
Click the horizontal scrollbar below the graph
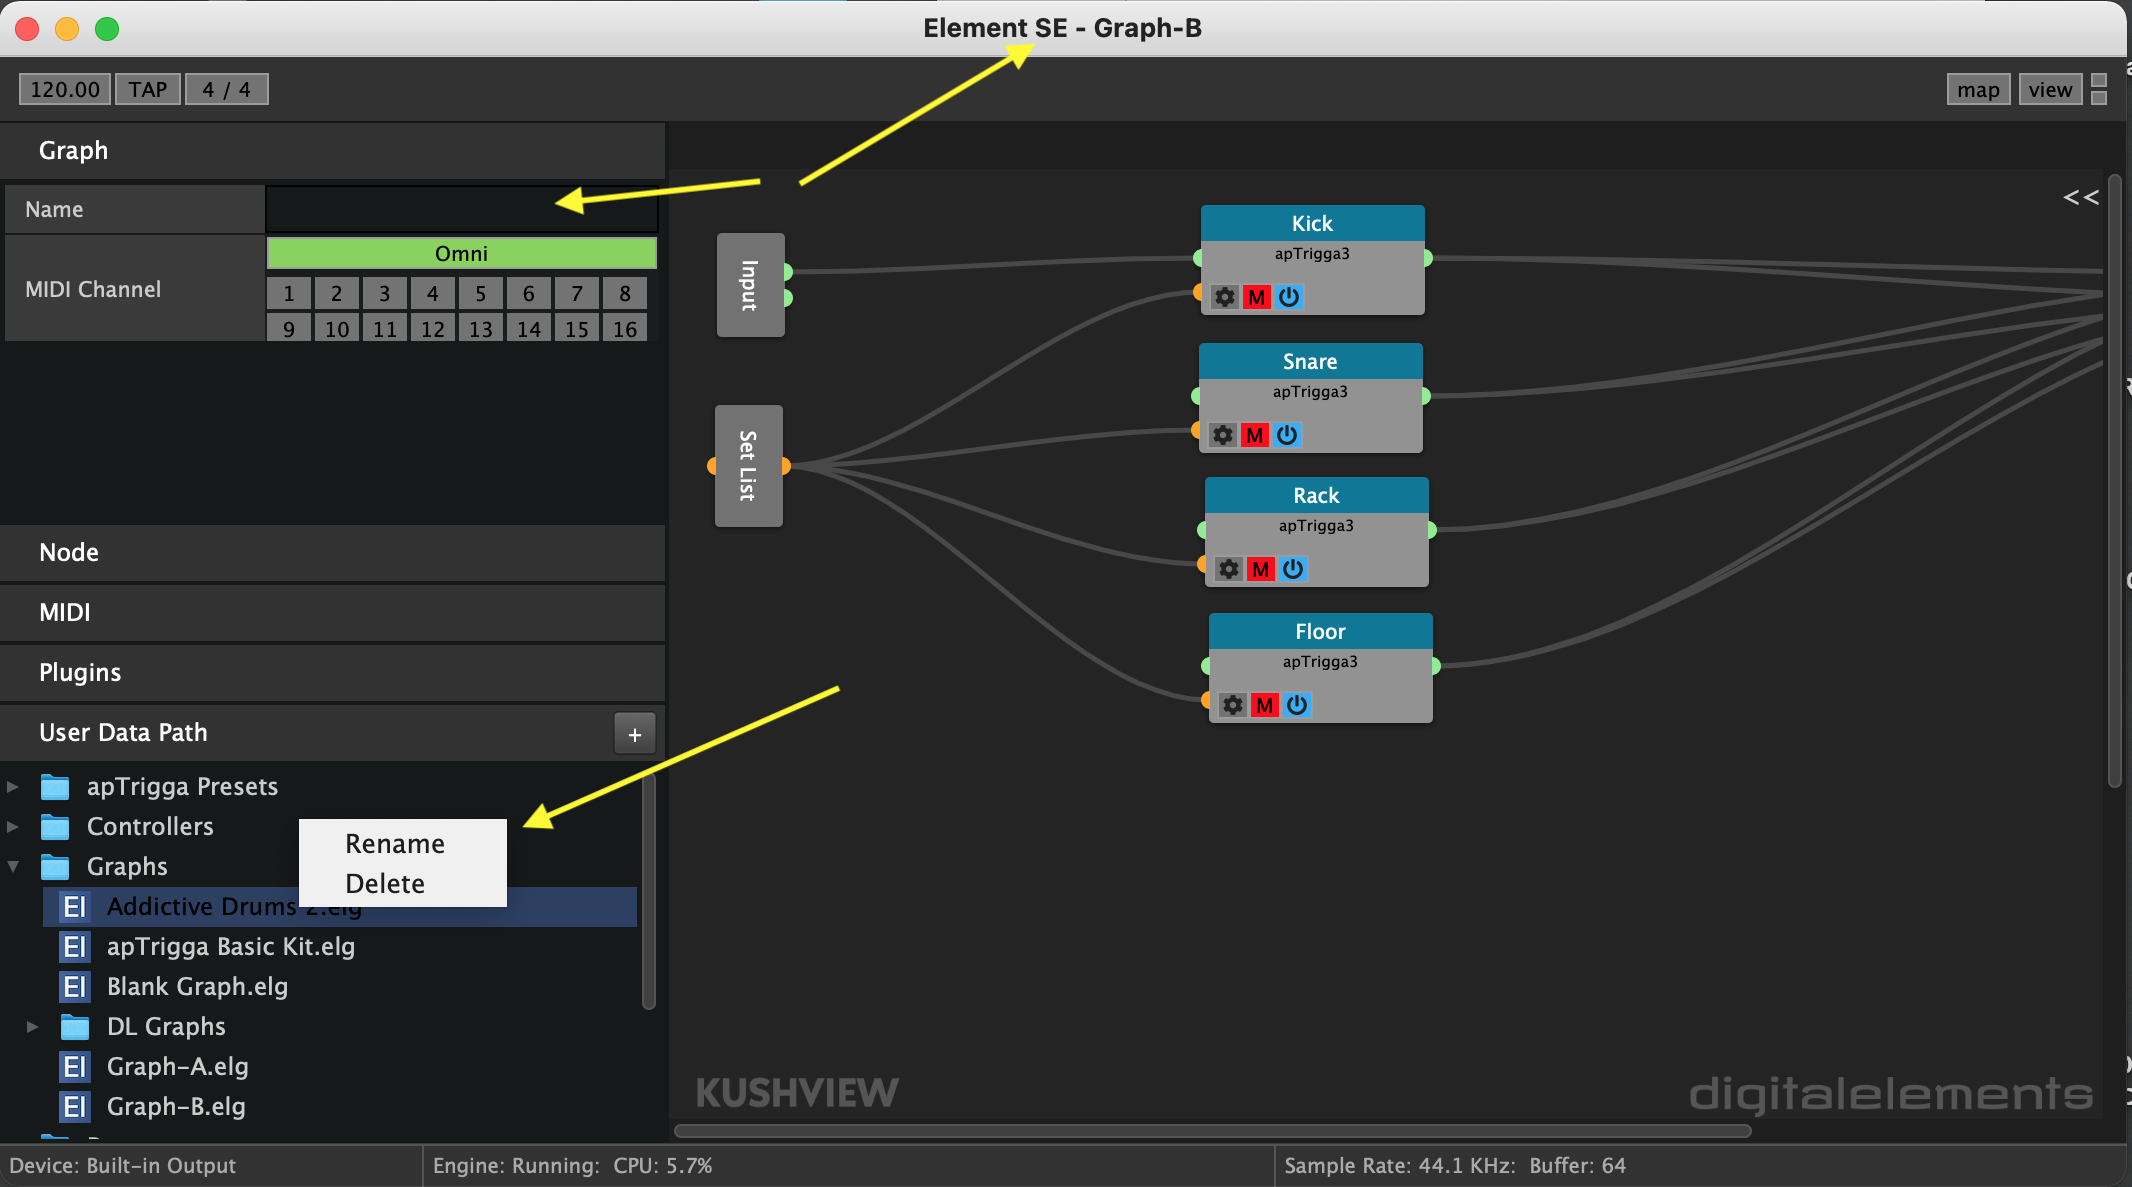click(1210, 1131)
